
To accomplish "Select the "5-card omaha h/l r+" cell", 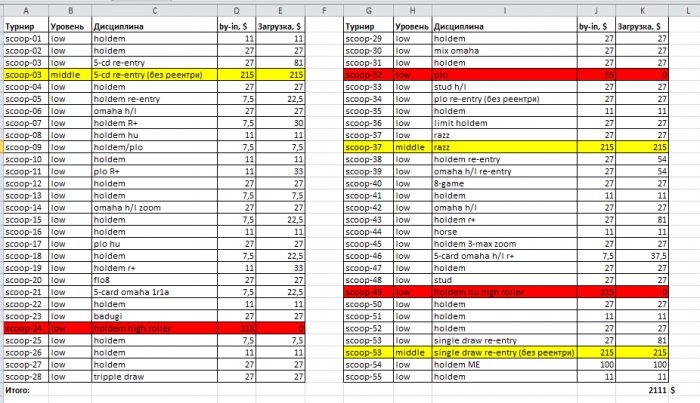I will (x=504, y=256).
